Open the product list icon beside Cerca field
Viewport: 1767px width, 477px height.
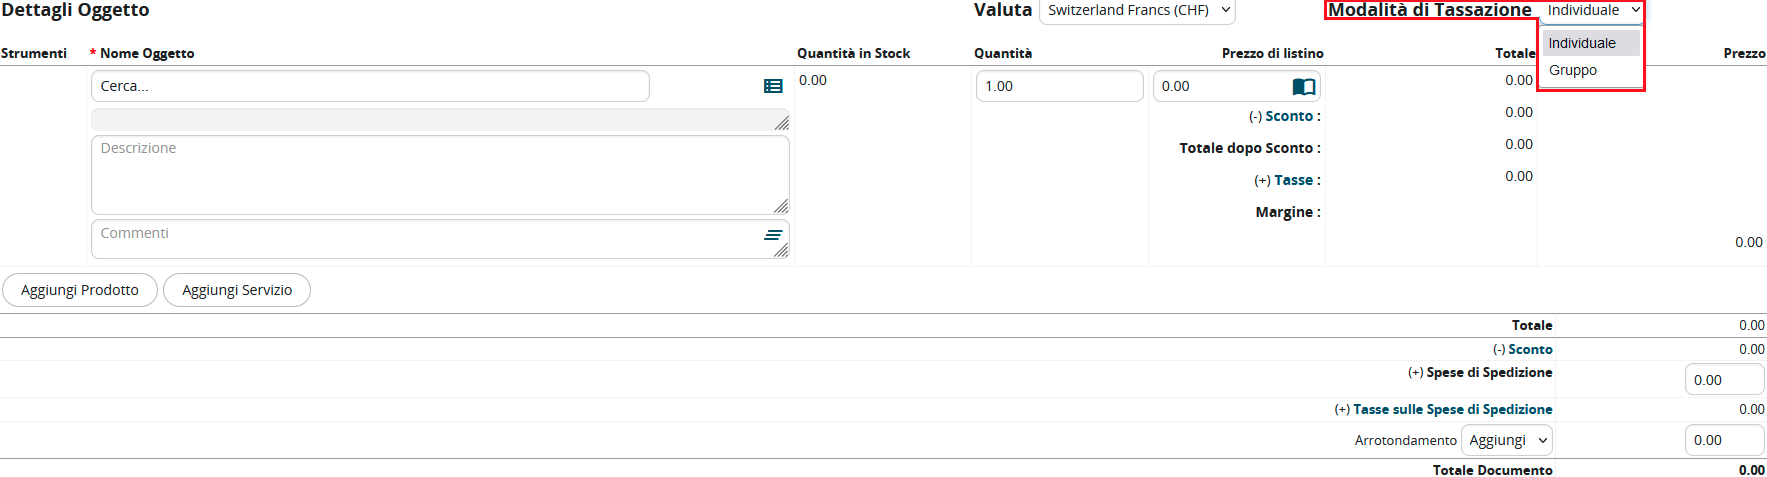pos(773,87)
